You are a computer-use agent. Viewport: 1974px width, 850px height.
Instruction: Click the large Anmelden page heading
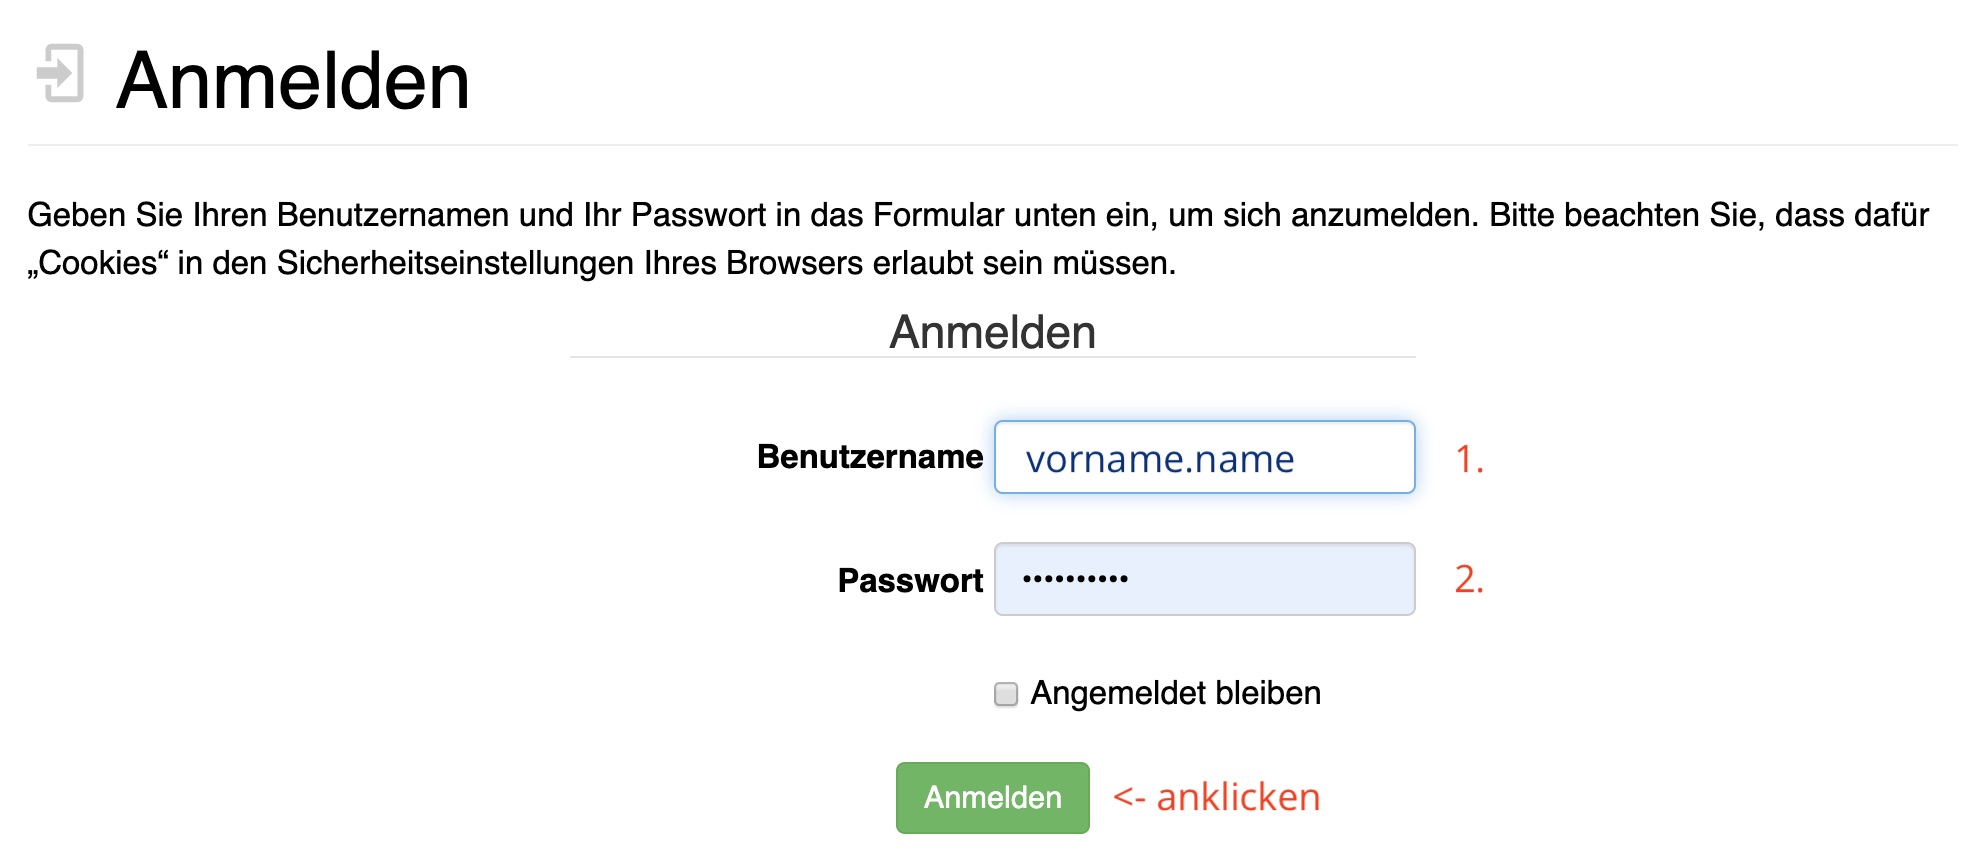click(x=293, y=80)
